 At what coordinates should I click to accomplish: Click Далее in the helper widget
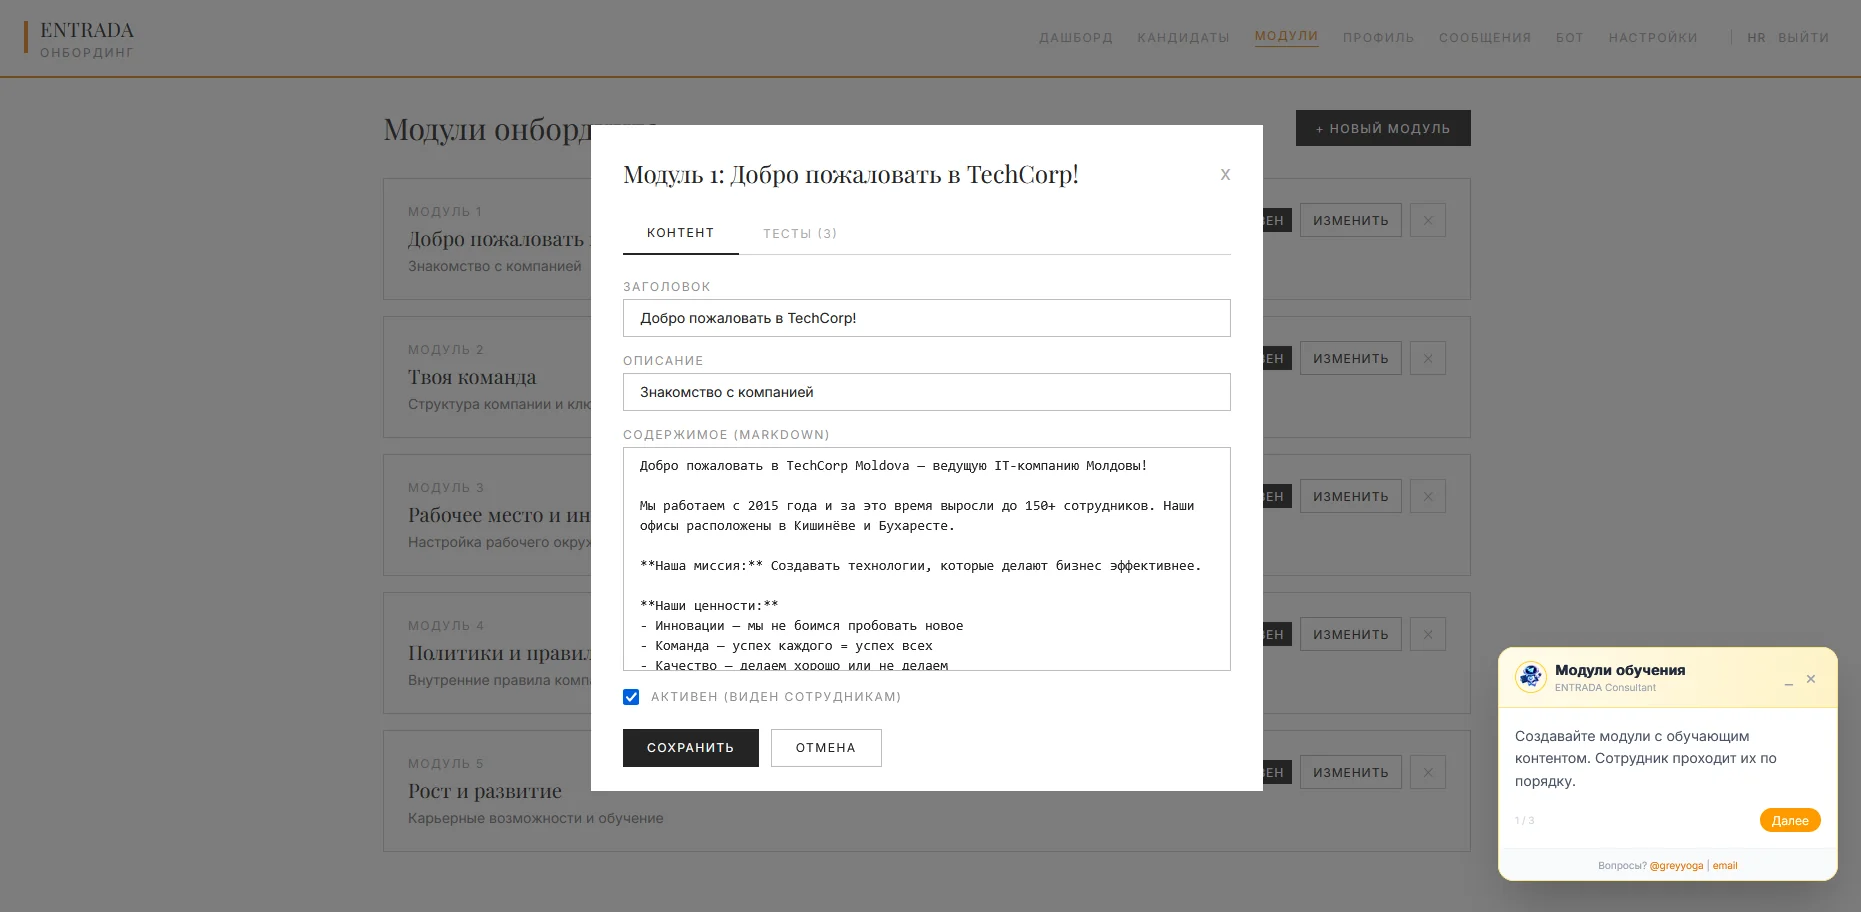click(1790, 821)
